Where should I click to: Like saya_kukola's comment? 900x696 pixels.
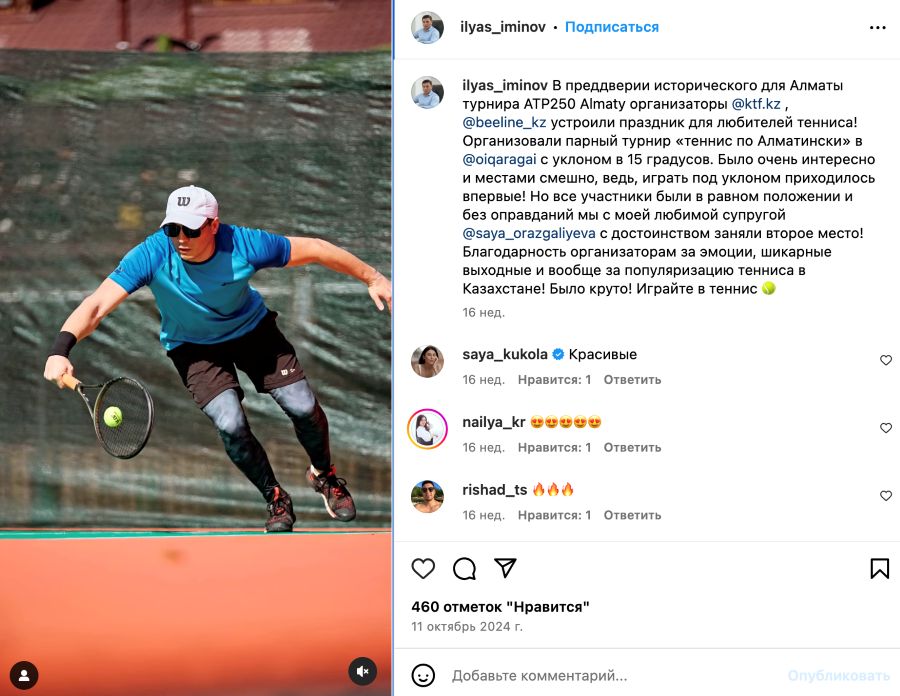tap(886, 360)
